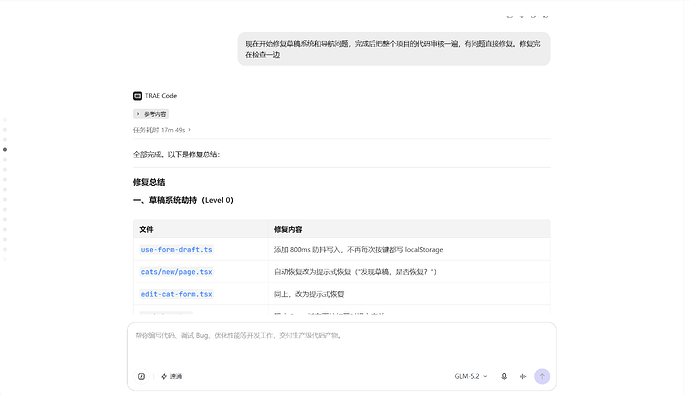Click the audio waveform icon
The image size is (690, 395).
pyautogui.click(x=523, y=377)
